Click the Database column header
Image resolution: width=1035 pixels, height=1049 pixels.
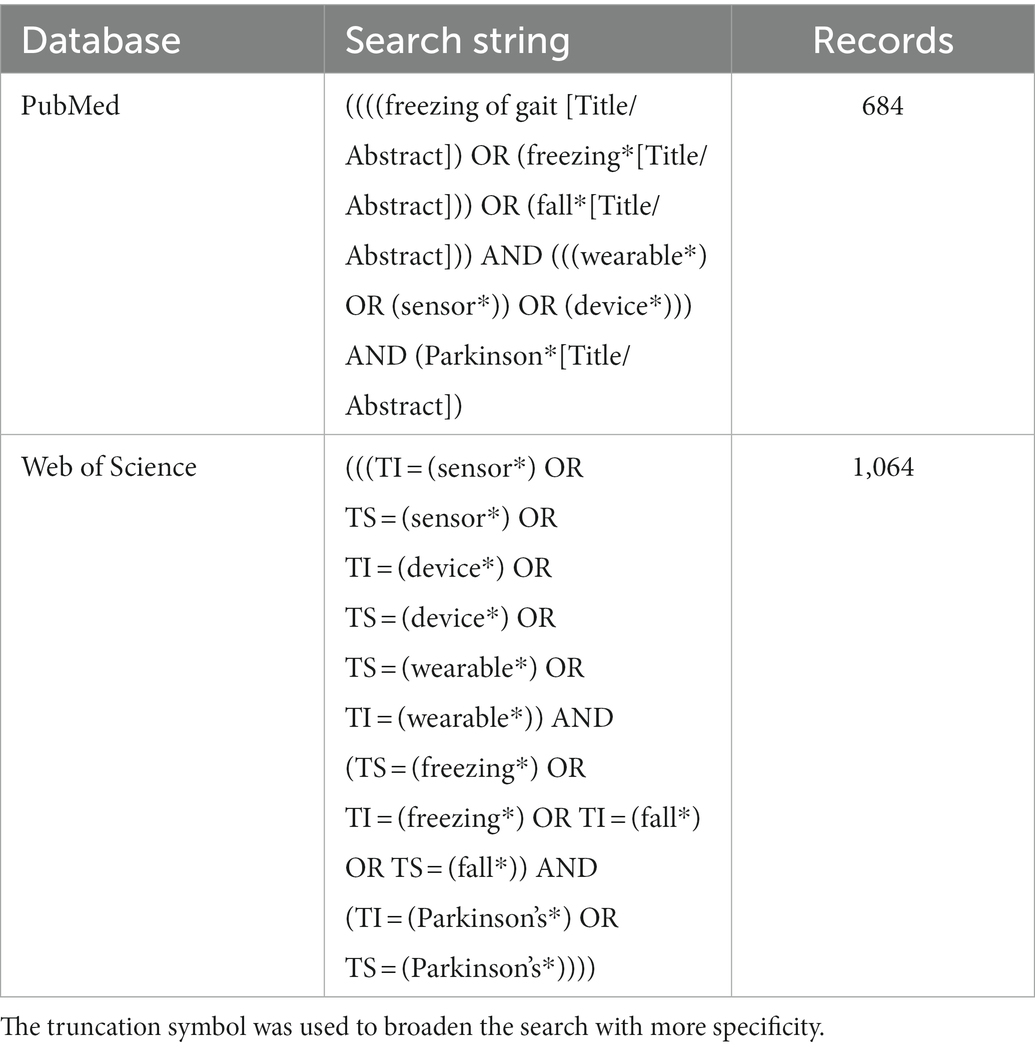point(100,40)
